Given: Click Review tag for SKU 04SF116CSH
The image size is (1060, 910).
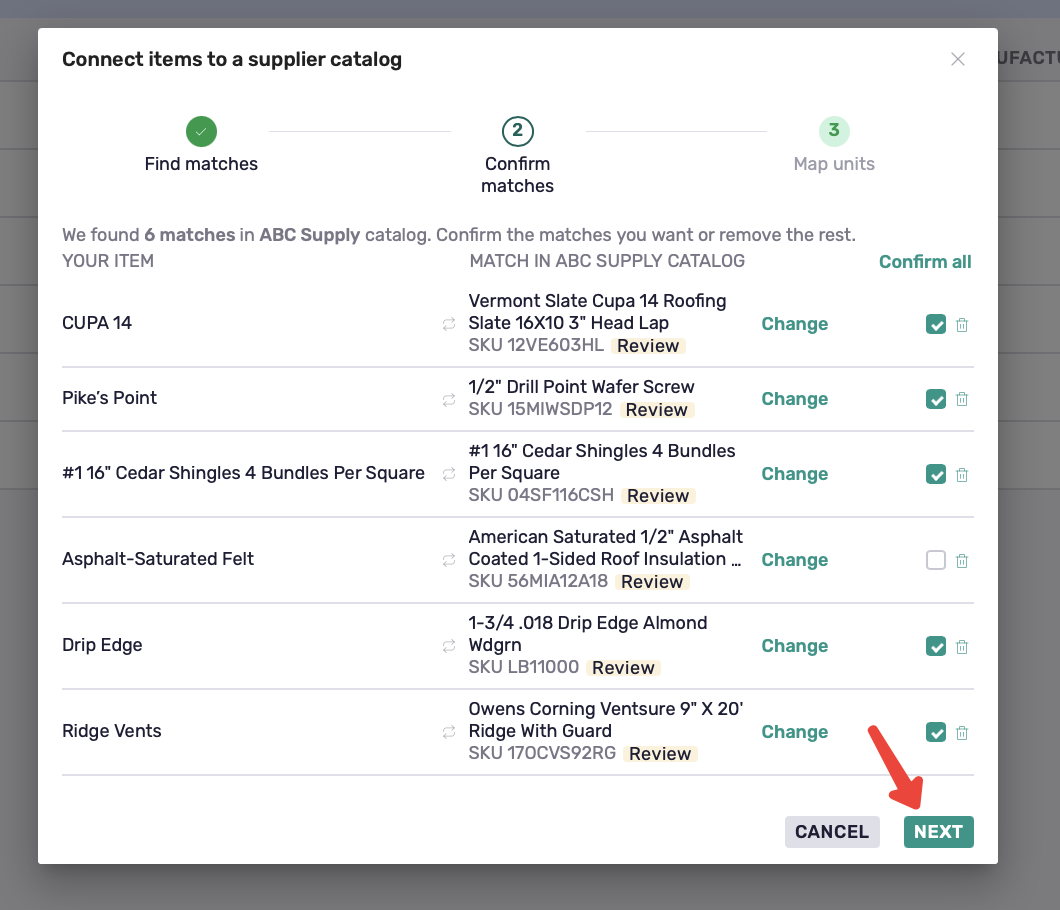Looking at the screenshot, I should click(x=658, y=496).
